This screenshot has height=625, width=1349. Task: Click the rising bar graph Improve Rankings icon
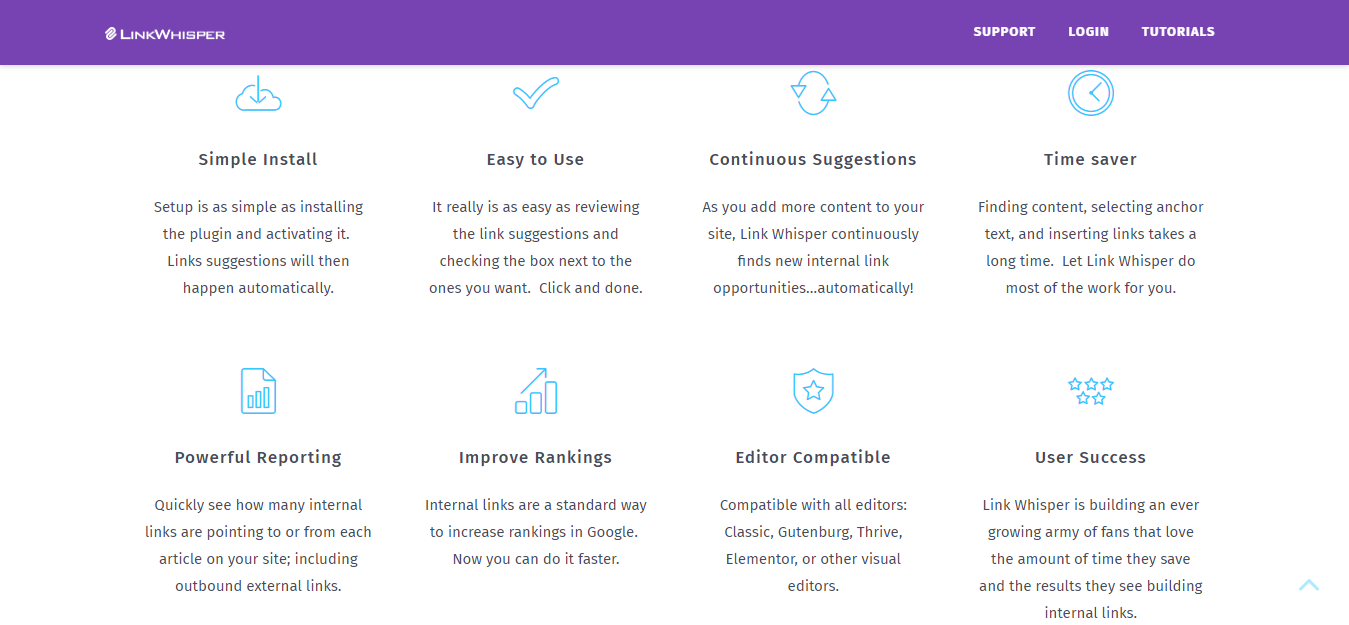click(536, 391)
